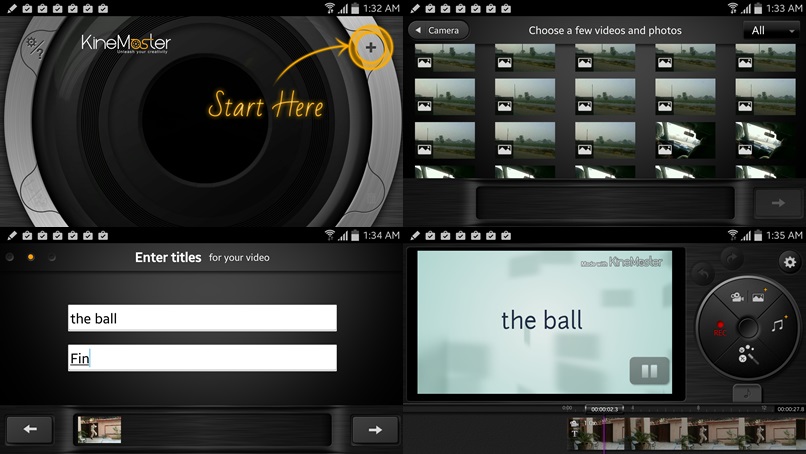Tap the next arrow below the media grid
This screenshot has width=806, height=454.
[x=778, y=203]
